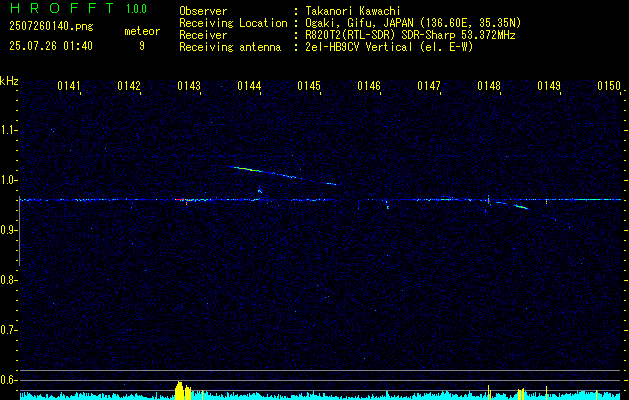Click the Receiving antenna label
The image size is (629, 400).
click(x=230, y=47)
